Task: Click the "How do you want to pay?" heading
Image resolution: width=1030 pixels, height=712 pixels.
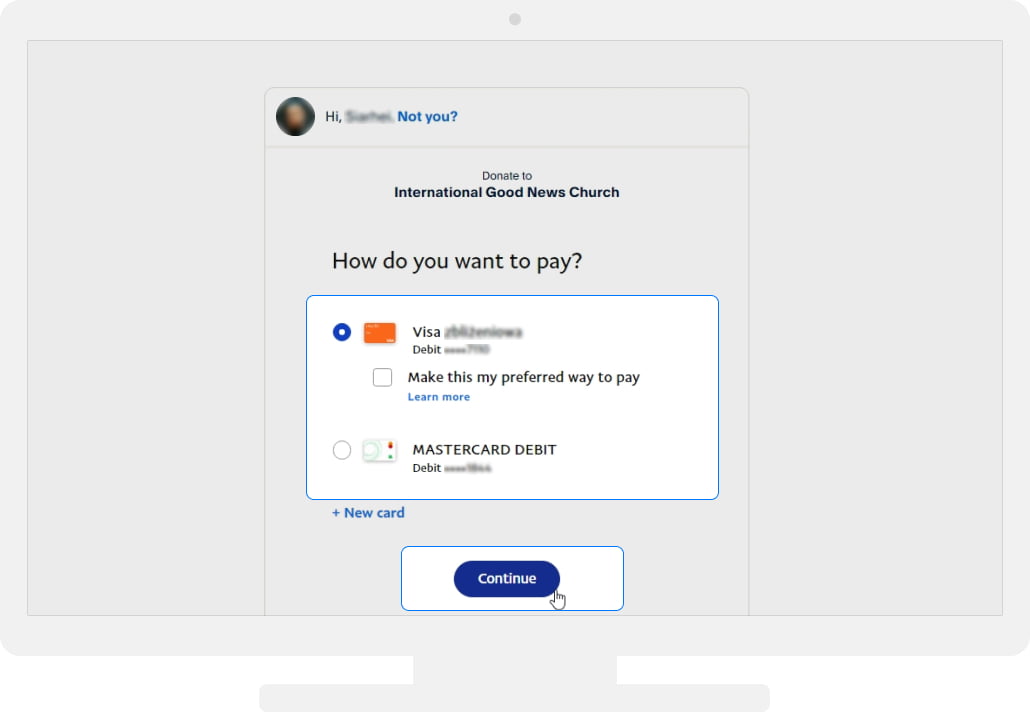Action: pos(457,261)
